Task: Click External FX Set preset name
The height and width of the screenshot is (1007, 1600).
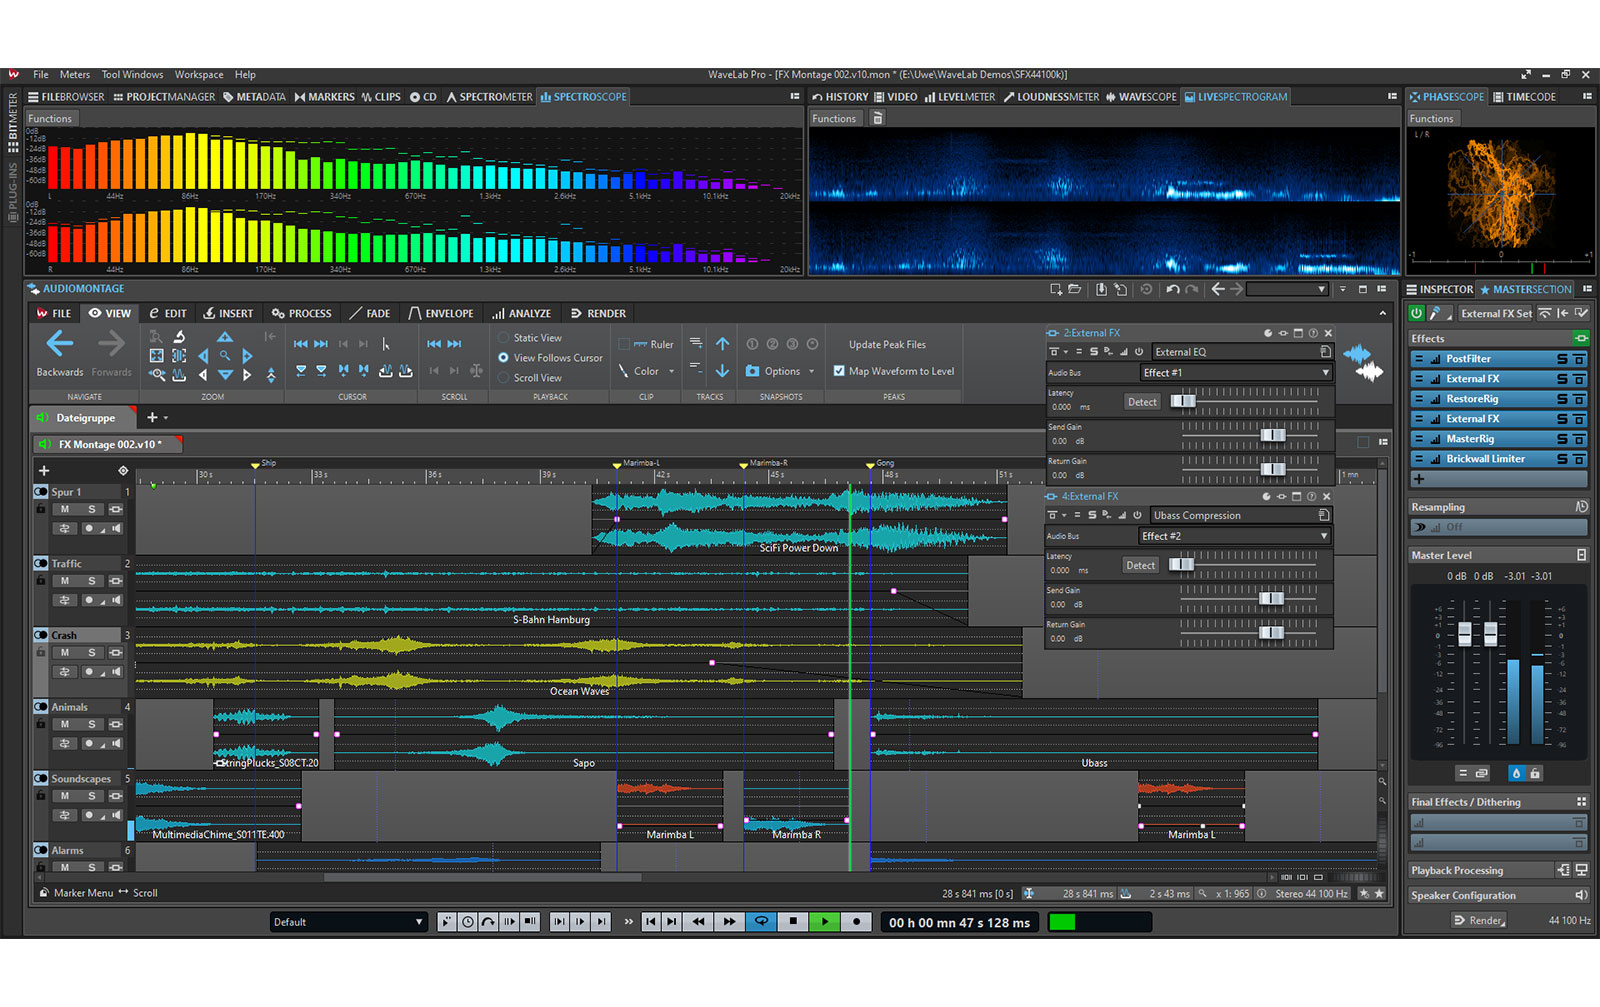Action: 1495,313
